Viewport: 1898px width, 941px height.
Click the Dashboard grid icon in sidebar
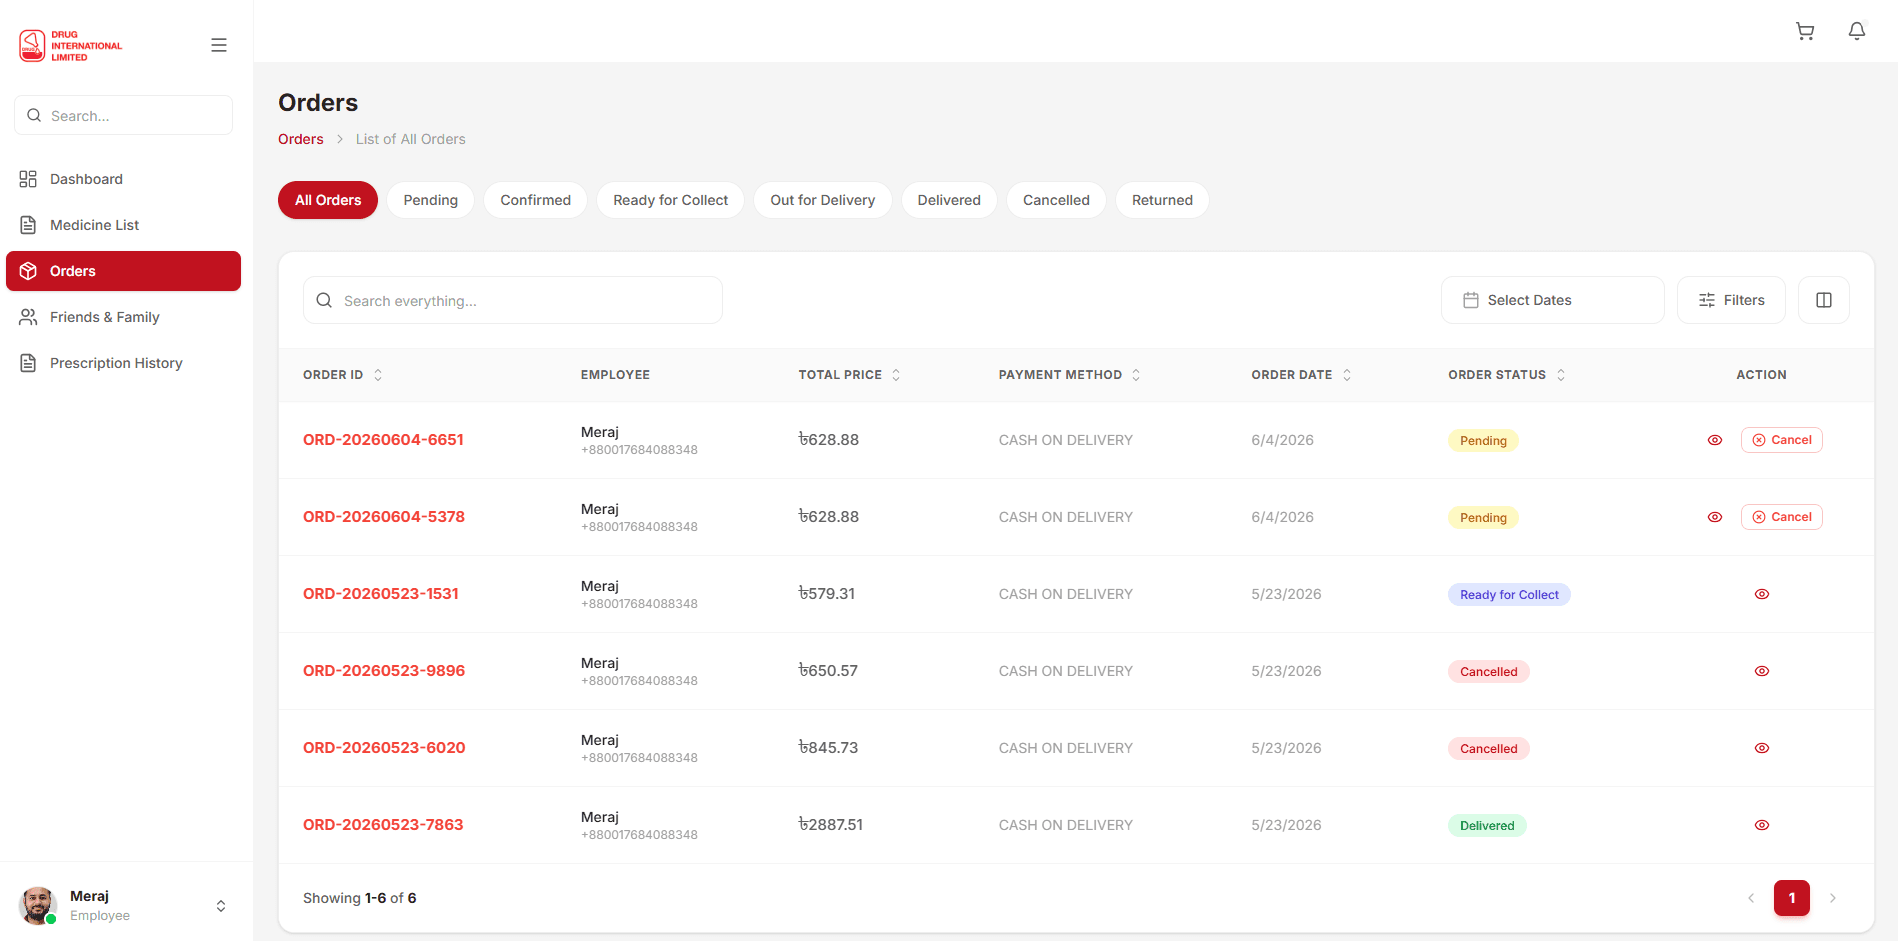pyautogui.click(x=28, y=179)
